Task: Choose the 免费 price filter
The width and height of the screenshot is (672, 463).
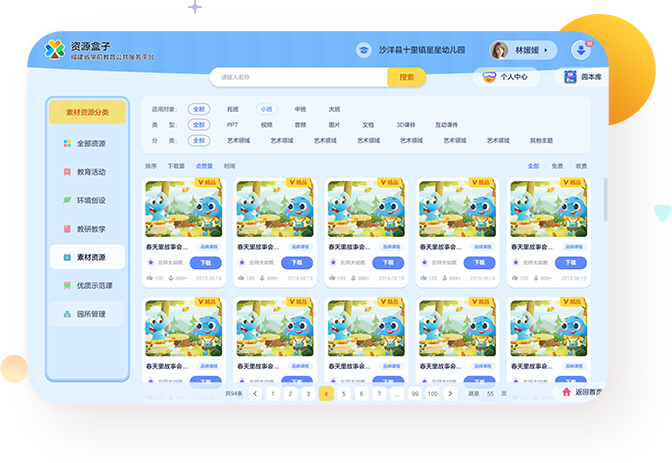Action: tap(557, 166)
